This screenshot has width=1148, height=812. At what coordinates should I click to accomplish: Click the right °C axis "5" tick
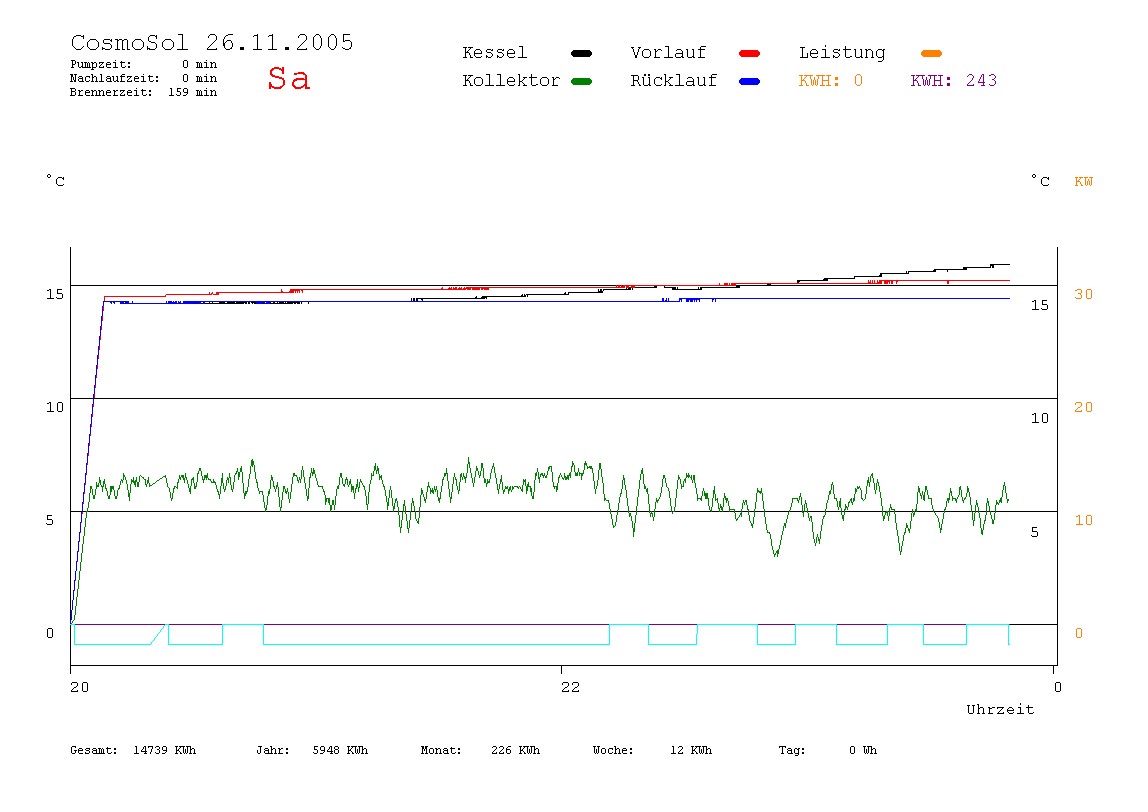click(1035, 532)
